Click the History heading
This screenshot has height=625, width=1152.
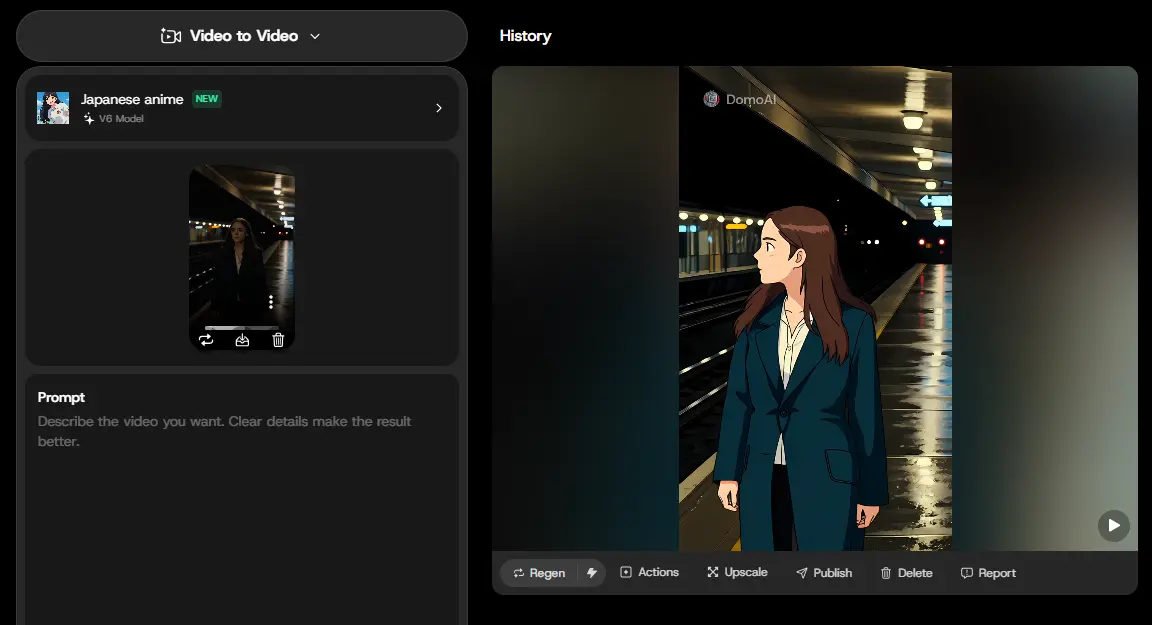point(525,36)
